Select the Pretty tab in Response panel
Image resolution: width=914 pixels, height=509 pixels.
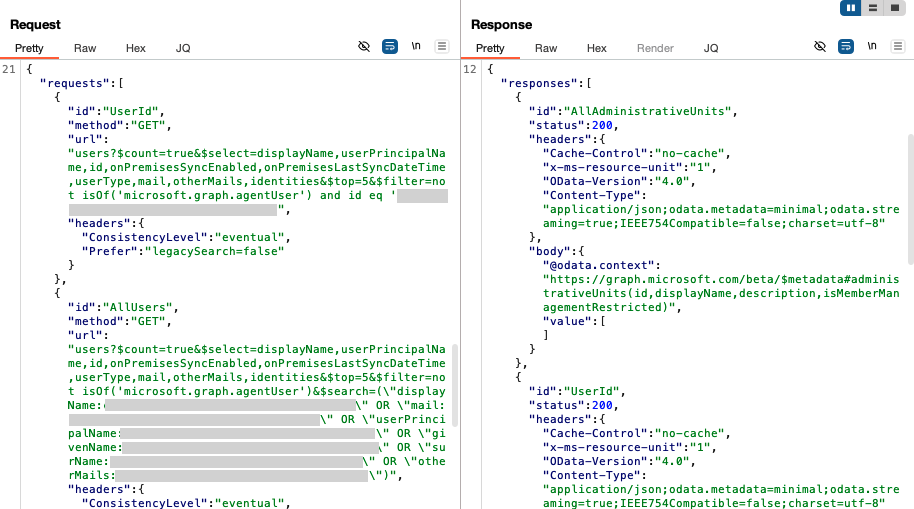pyautogui.click(x=490, y=48)
